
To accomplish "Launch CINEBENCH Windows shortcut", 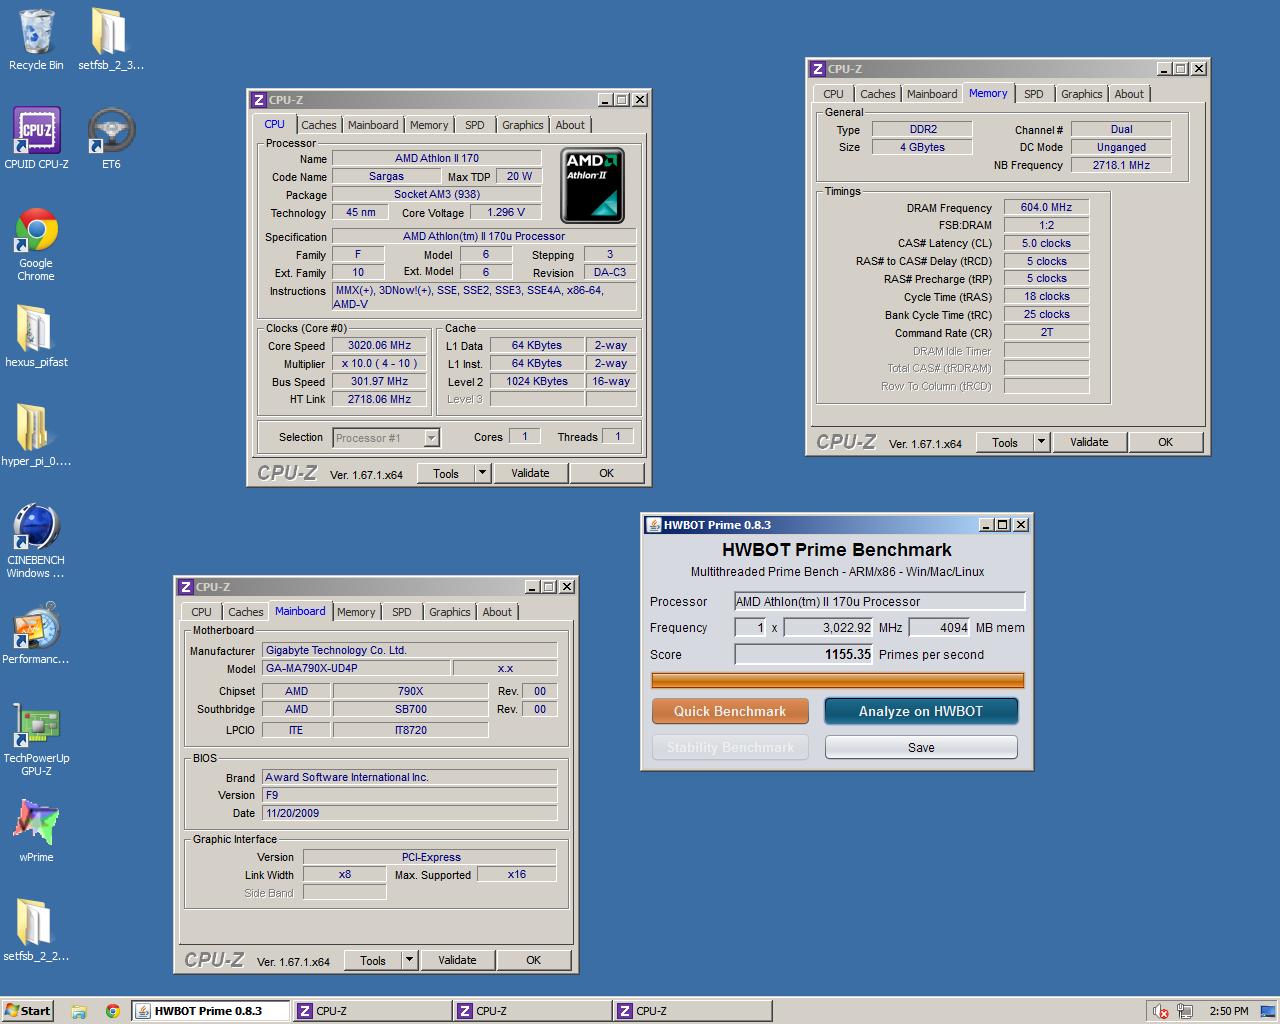I will click(36, 540).
